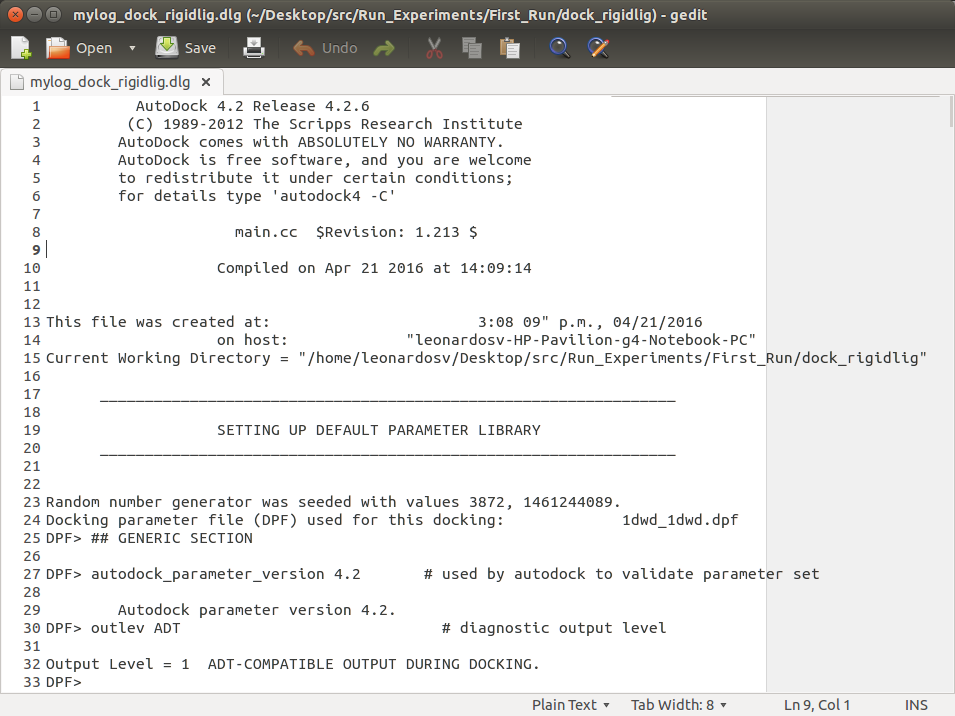Click text 'Compiled on Apr 21 2016'
The width and height of the screenshot is (955, 716).
tap(320, 268)
